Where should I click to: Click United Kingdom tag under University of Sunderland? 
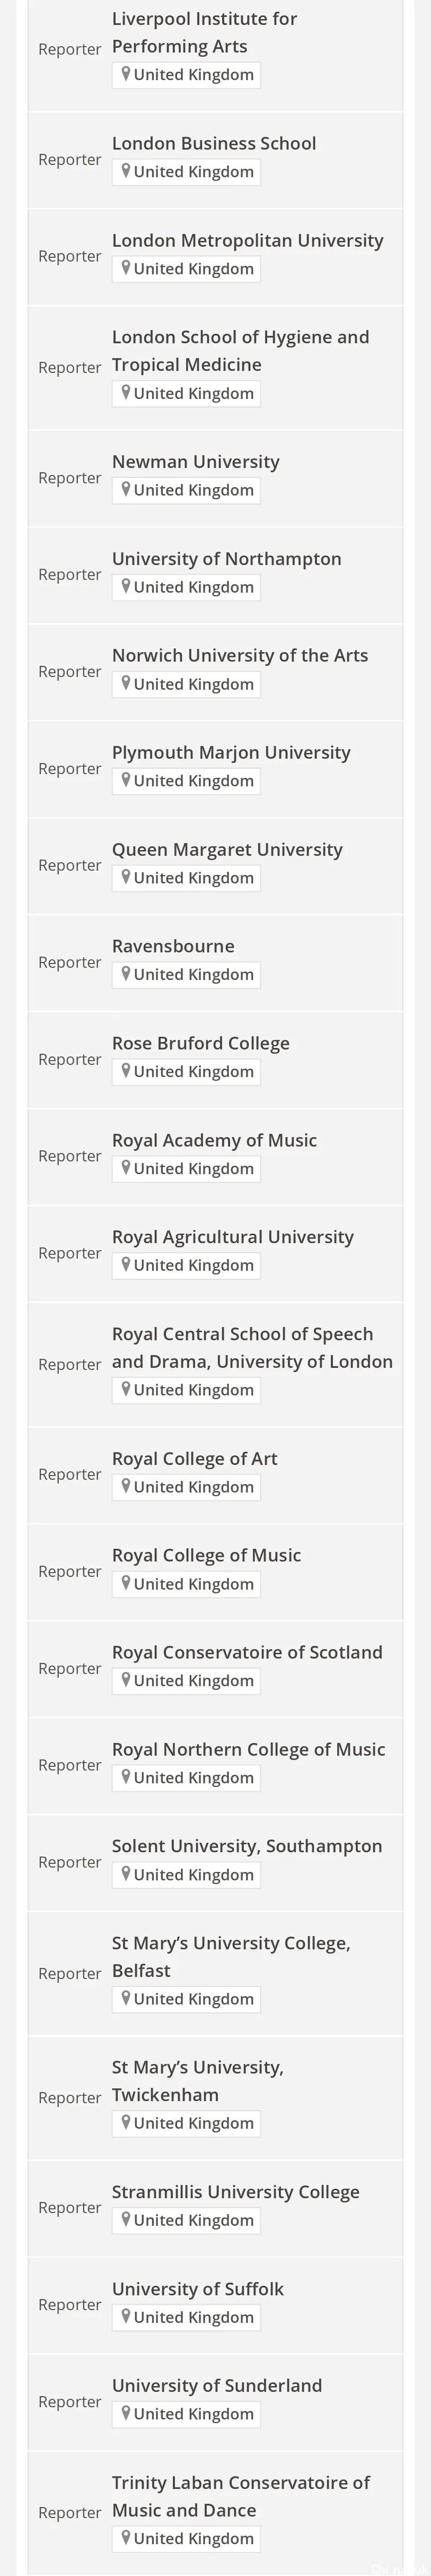(186, 2413)
